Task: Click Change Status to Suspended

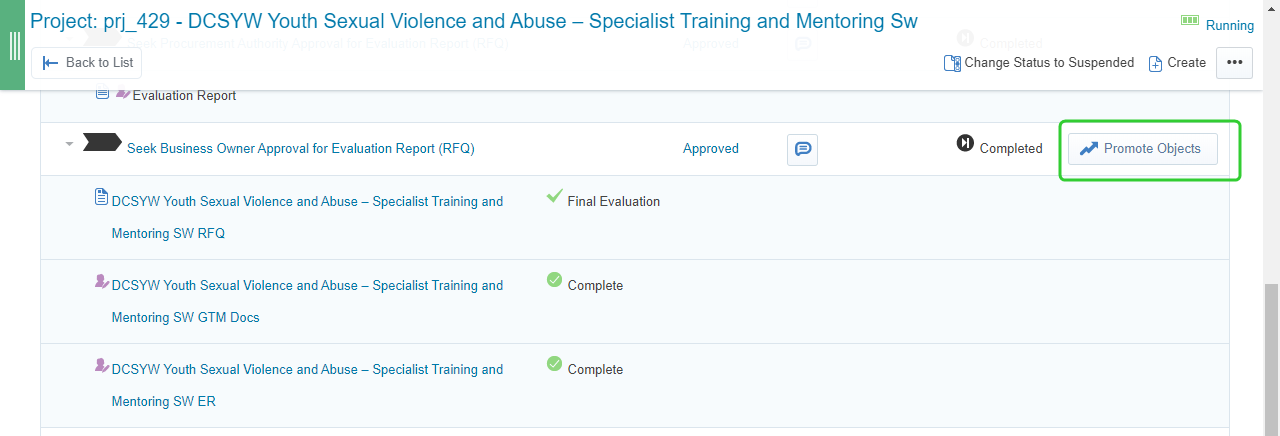Action: tap(1039, 62)
